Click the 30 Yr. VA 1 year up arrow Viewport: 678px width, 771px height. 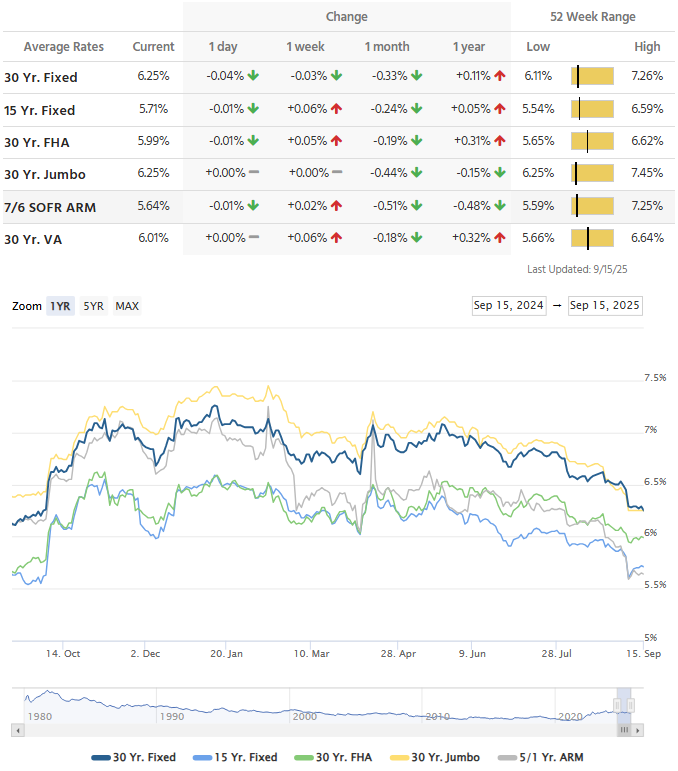click(499, 238)
